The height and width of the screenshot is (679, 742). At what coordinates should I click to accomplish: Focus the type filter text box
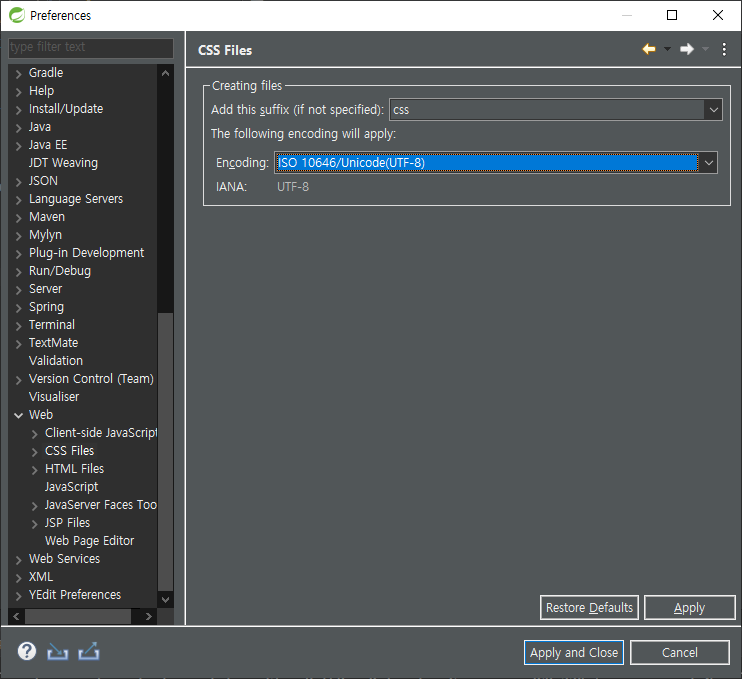coord(91,47)
